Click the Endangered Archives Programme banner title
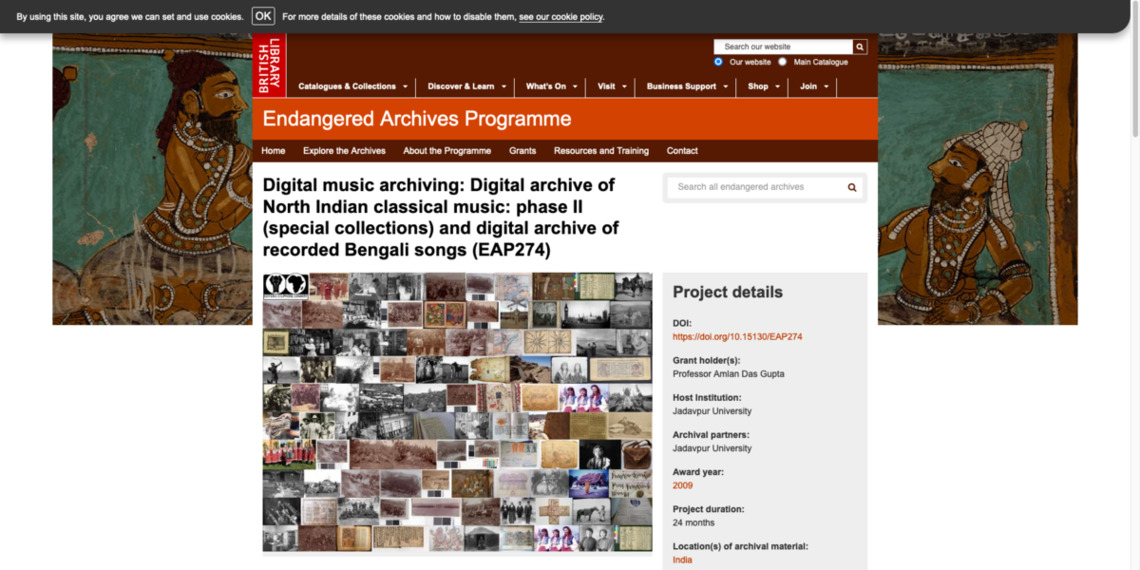This screenshot has height=570, width=1140. 417,119
